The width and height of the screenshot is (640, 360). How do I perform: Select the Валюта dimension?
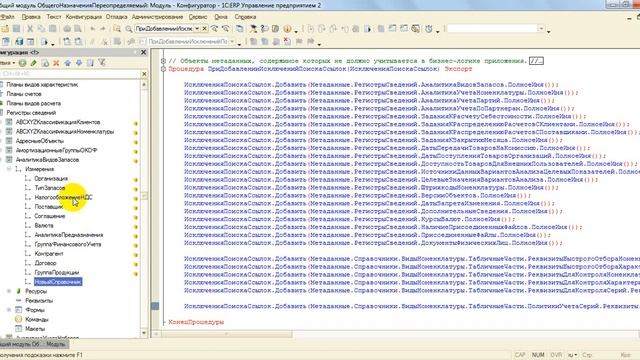click(44, 225)
